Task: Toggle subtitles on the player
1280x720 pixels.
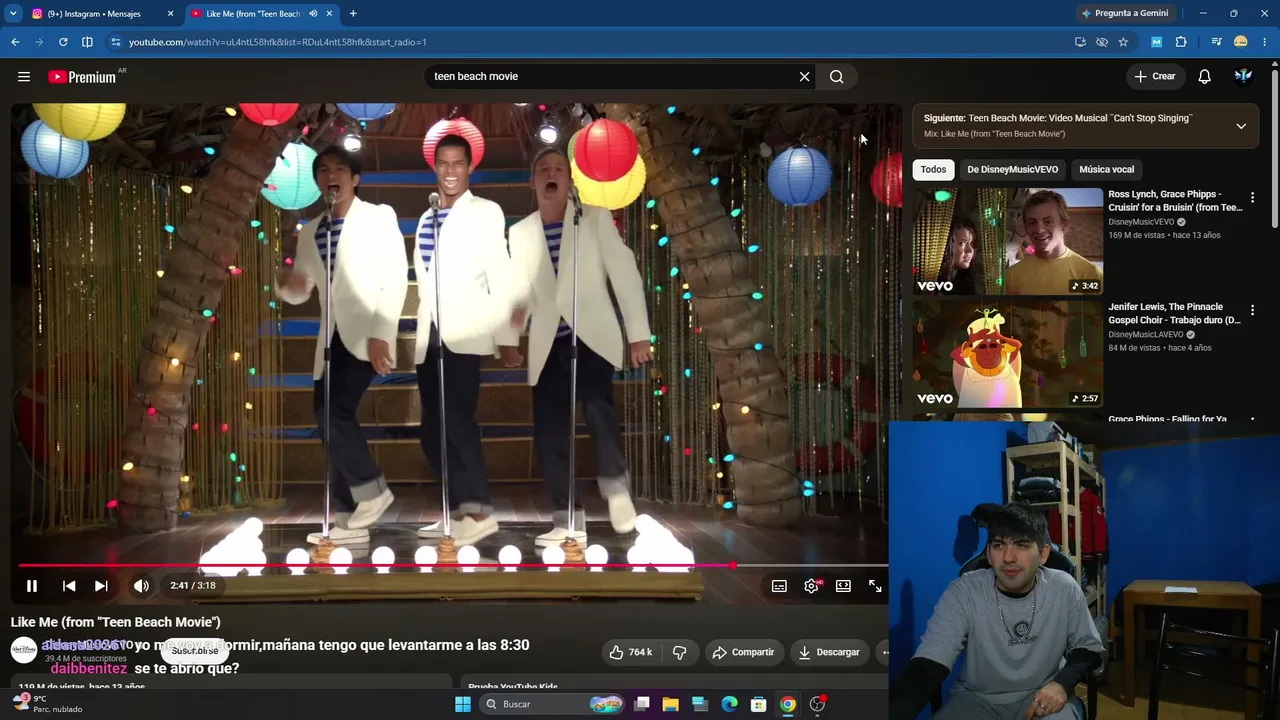Action: pos(779,586)
